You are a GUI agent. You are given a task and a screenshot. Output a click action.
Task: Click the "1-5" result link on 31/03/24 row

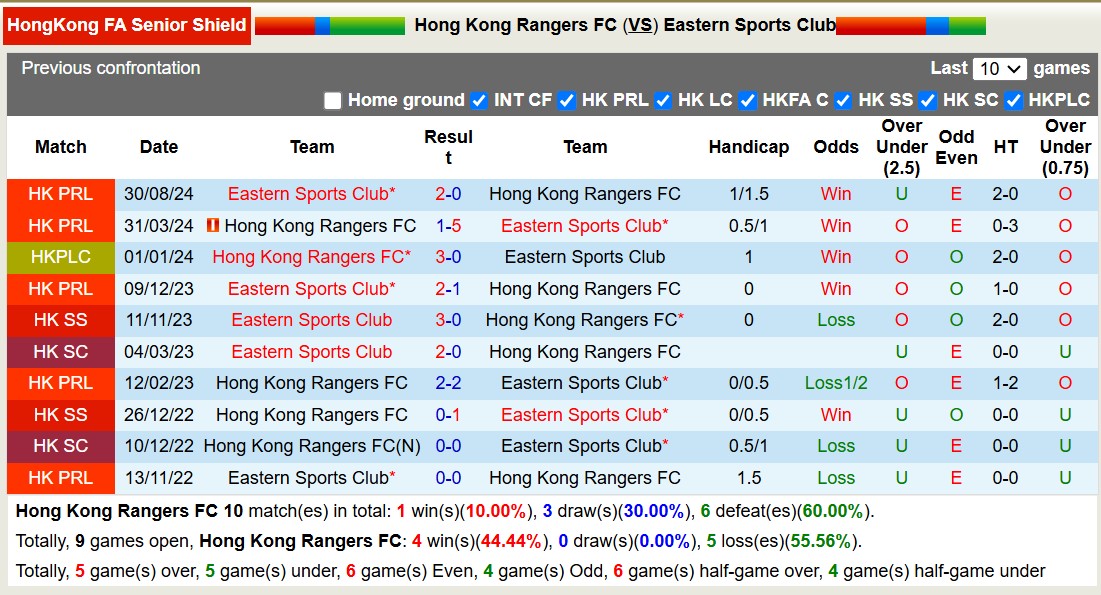[448, 226]
